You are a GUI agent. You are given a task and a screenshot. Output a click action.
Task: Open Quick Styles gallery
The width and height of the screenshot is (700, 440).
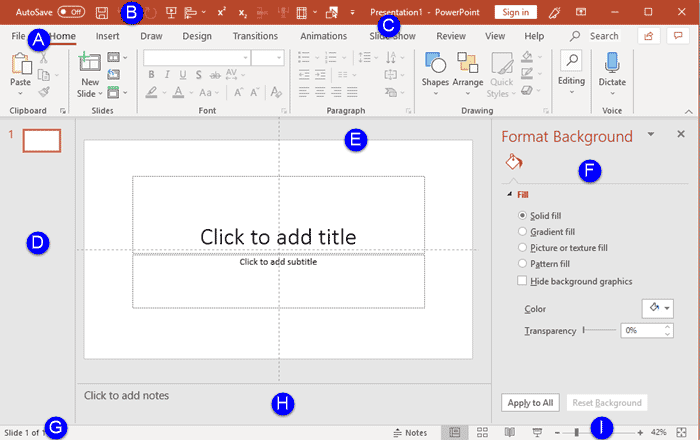click(x=502, y=75)
